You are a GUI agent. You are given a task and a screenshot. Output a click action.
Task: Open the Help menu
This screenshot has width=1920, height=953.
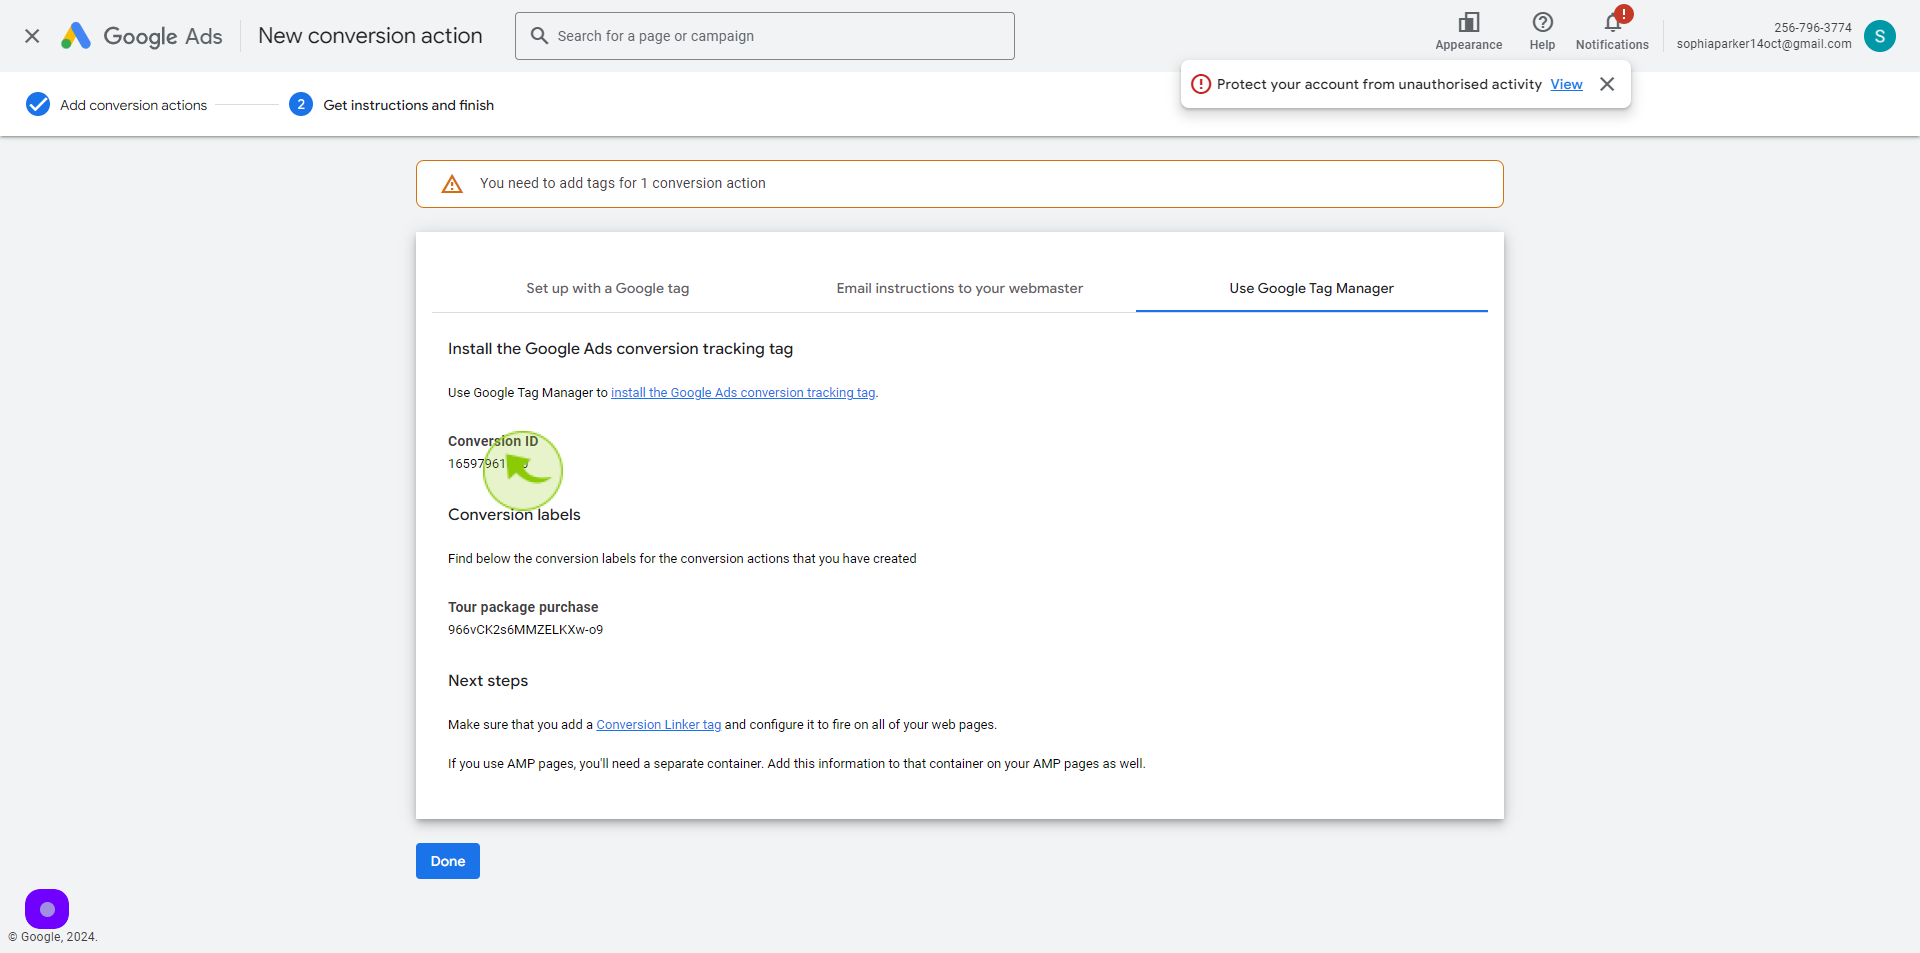[x=1542, y=31]
